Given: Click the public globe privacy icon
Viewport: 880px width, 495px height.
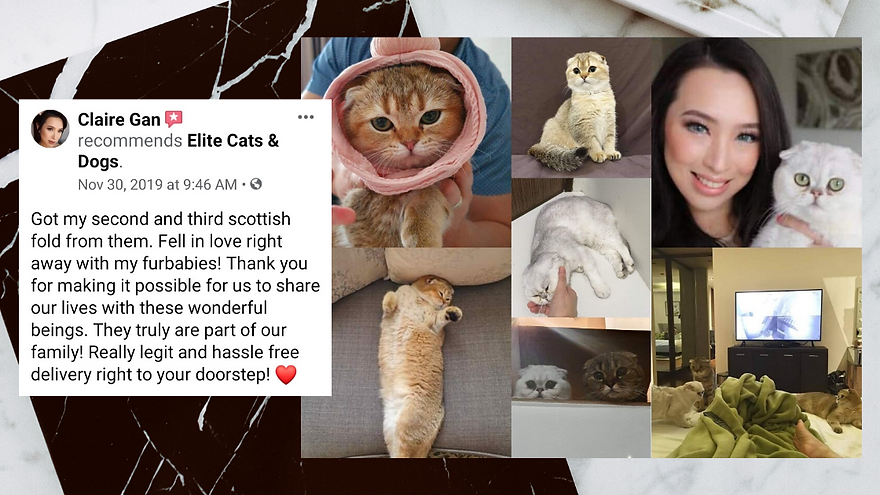Looking at the screenshot, I should (x=256, y=184).
